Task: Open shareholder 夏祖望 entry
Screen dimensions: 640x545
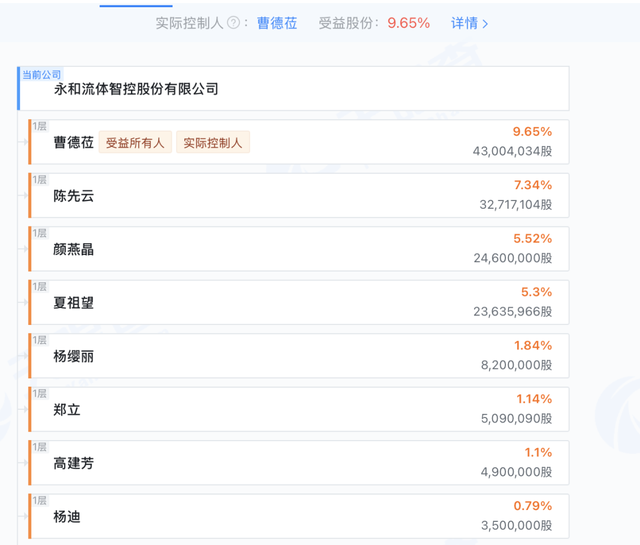Action: point(73,303)
